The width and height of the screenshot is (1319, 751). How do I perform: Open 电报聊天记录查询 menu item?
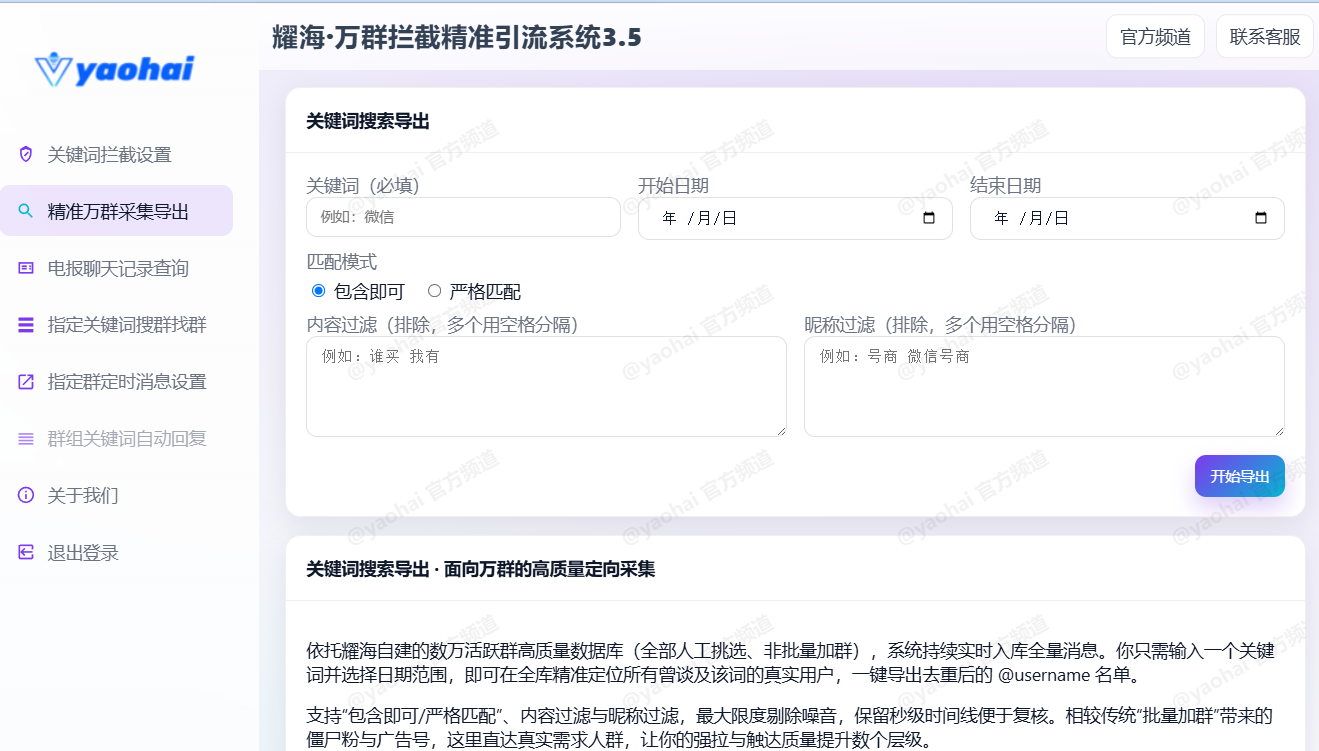click(x=118, y=269)
